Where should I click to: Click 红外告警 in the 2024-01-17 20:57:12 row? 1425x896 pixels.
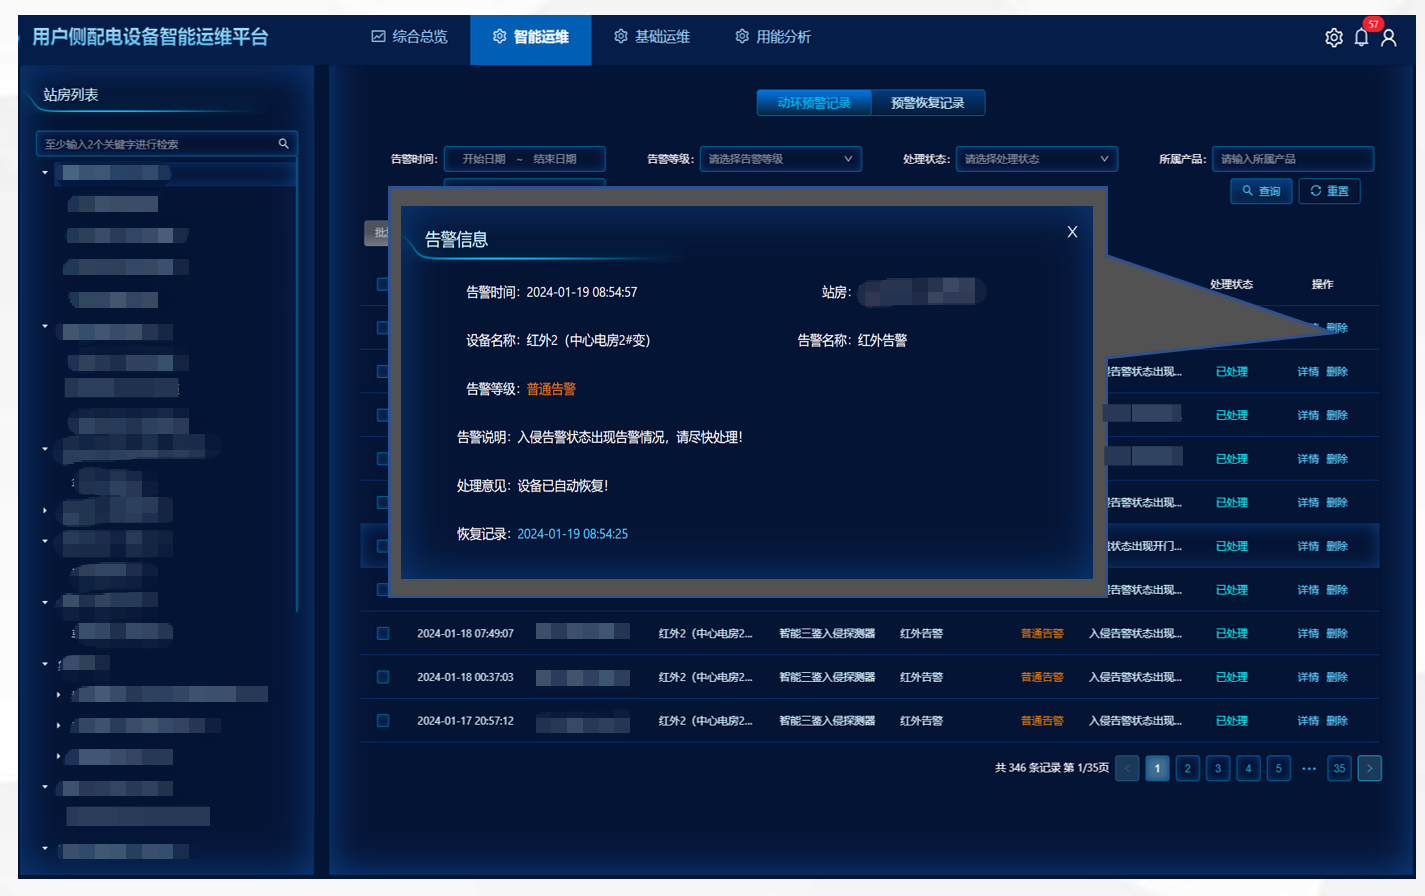coord(921,720)
